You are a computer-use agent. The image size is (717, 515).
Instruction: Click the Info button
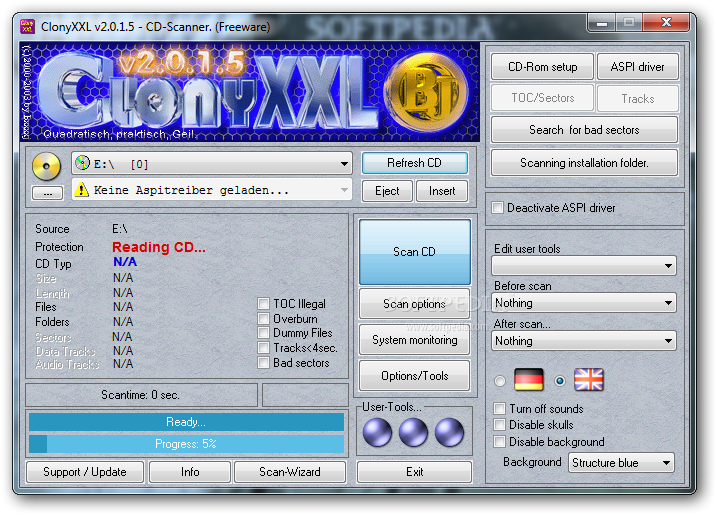pyautogui.click(x=190, y=472)
